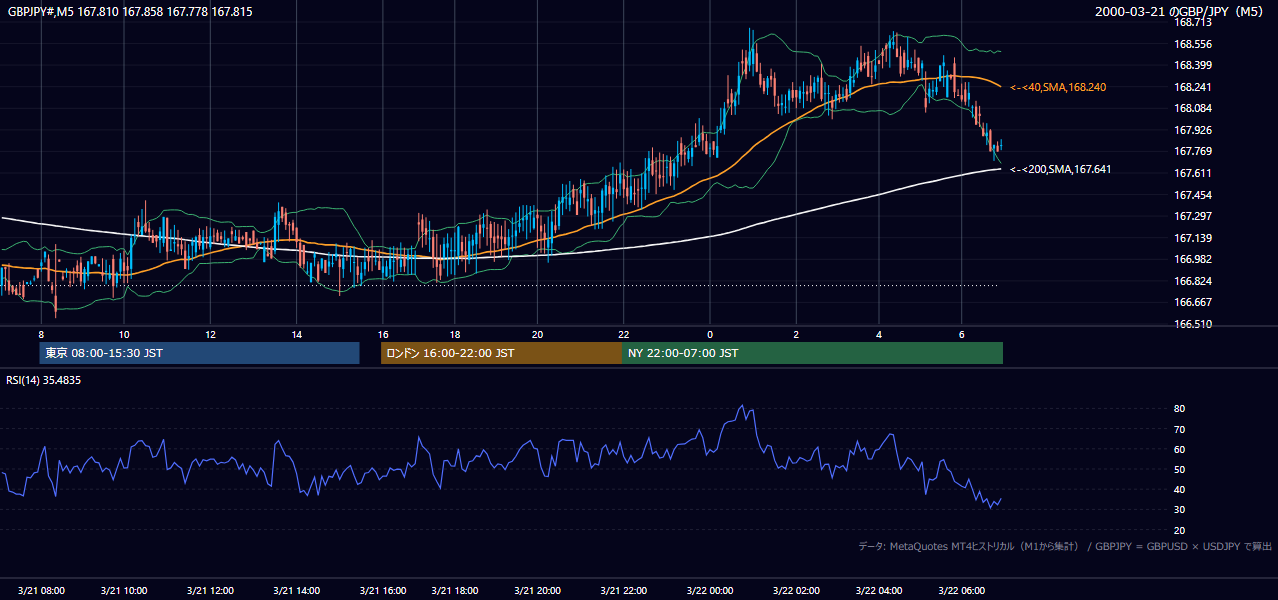Click price axis value 166.667

click(1193, 302)
